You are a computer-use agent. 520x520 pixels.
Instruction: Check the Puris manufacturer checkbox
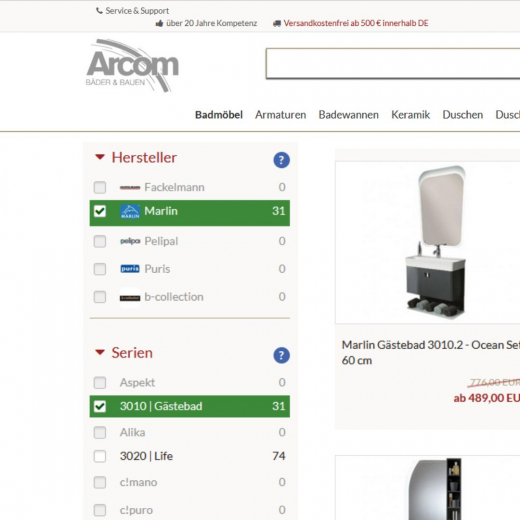click(100, 269)
